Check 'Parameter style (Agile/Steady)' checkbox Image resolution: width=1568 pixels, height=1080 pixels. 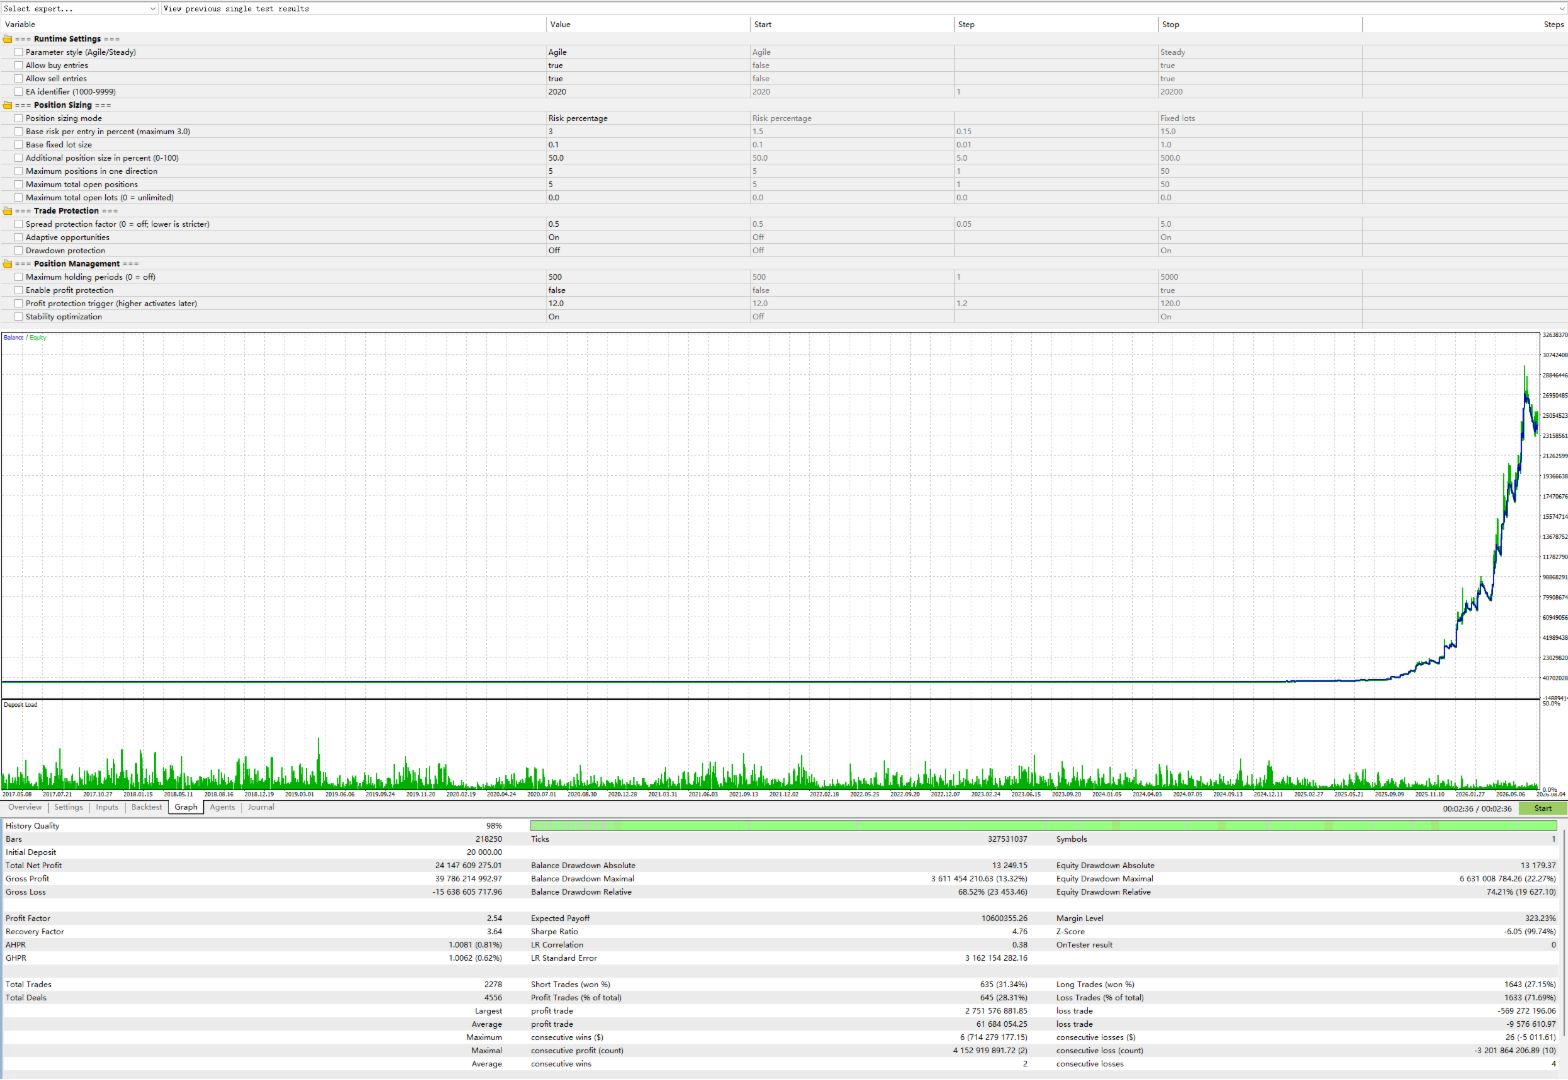pyautogui.click(x=19, y=52)
